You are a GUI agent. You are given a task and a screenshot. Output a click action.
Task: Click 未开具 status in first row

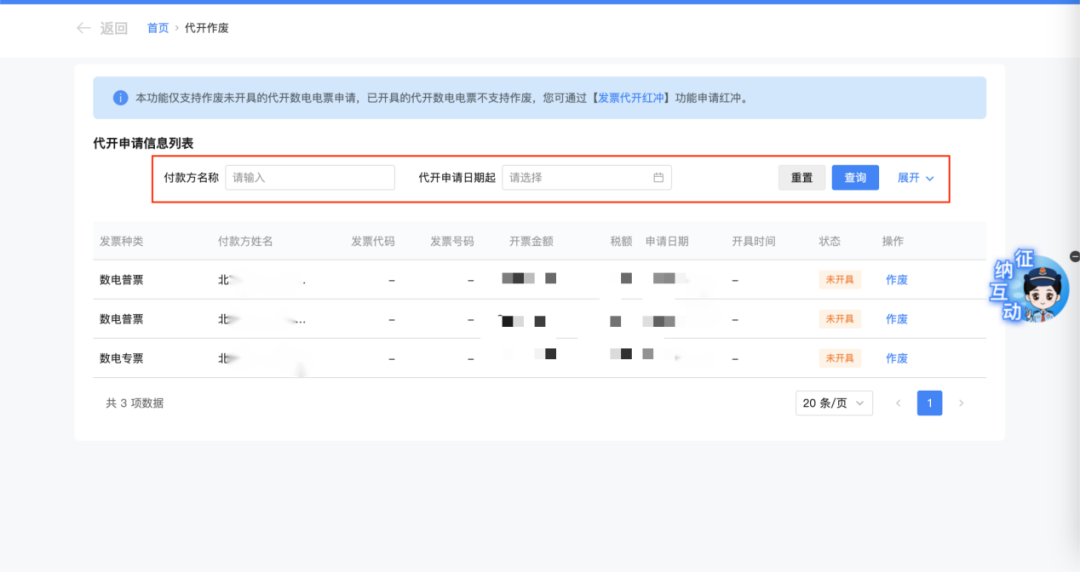(840, 280)
